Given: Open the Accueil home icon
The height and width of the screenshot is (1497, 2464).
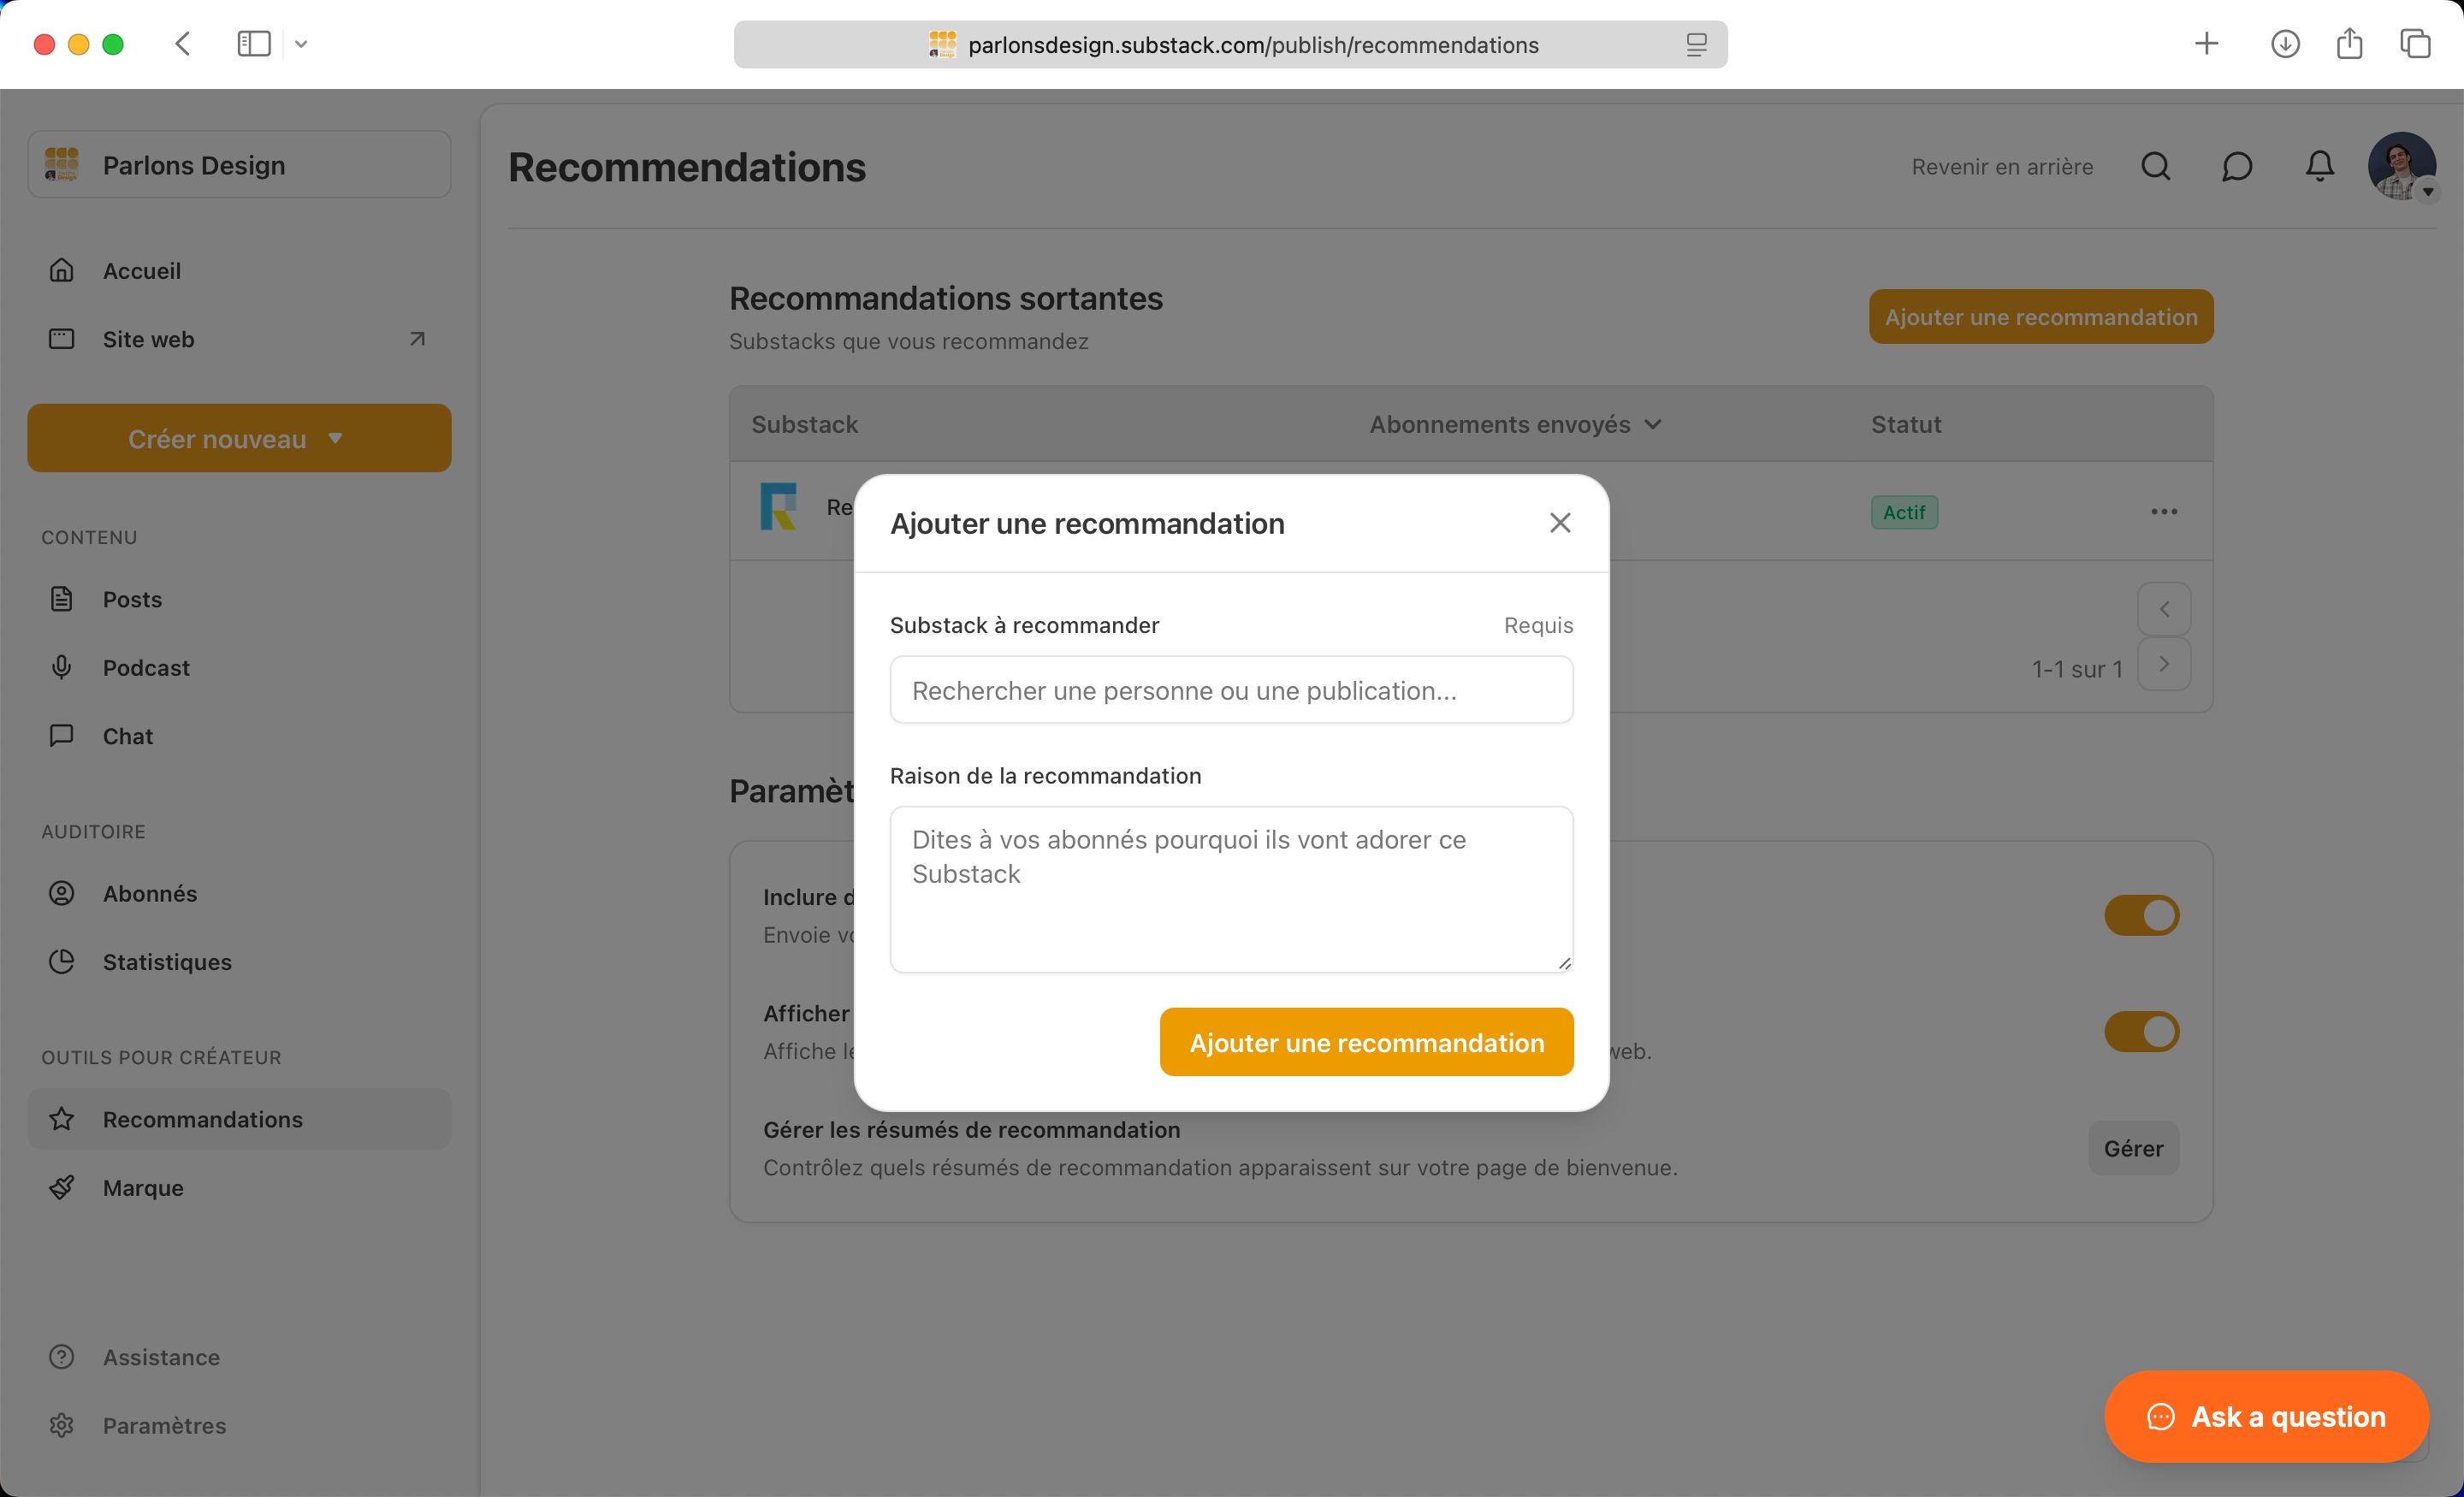Looking at the screenshot, I should pos(62,271).
